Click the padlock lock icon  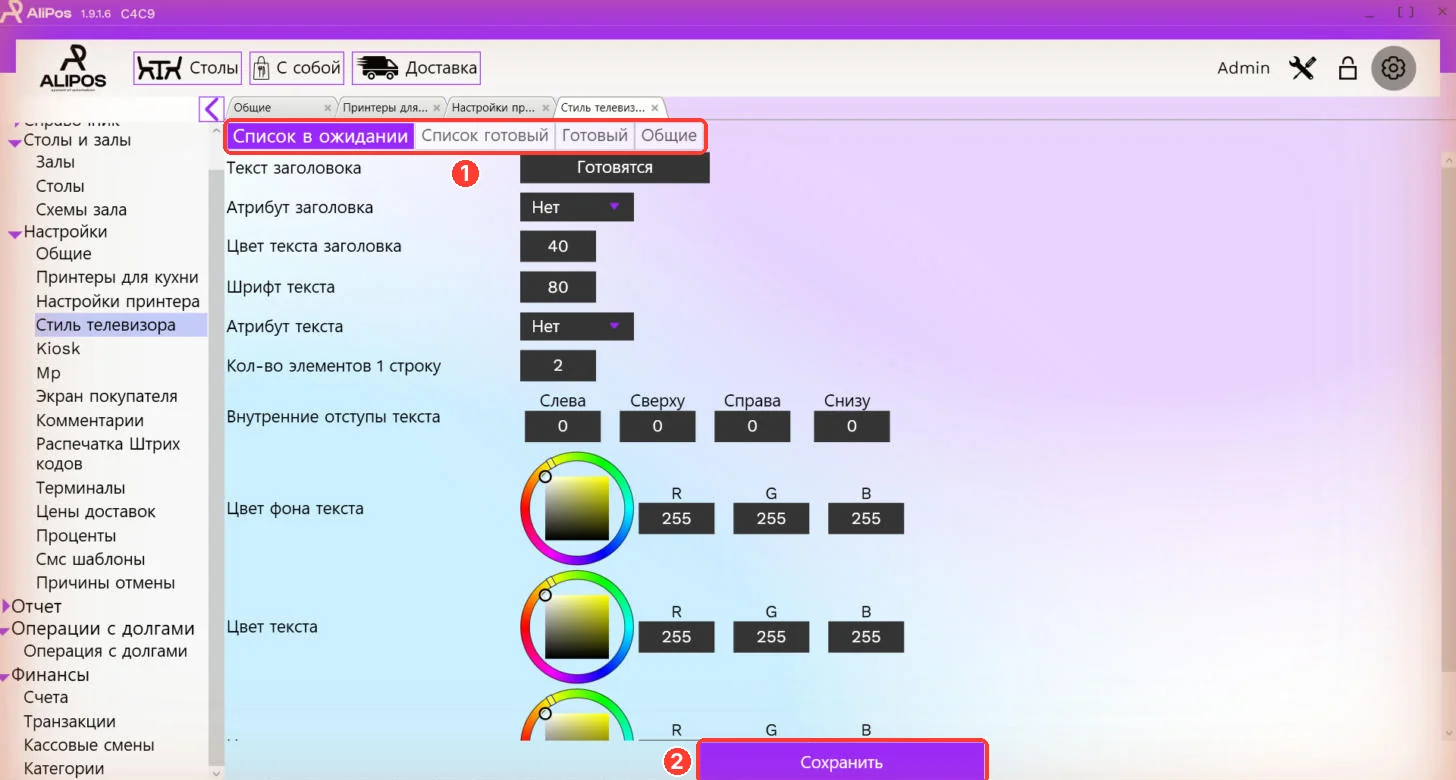tap(1348, 68)
